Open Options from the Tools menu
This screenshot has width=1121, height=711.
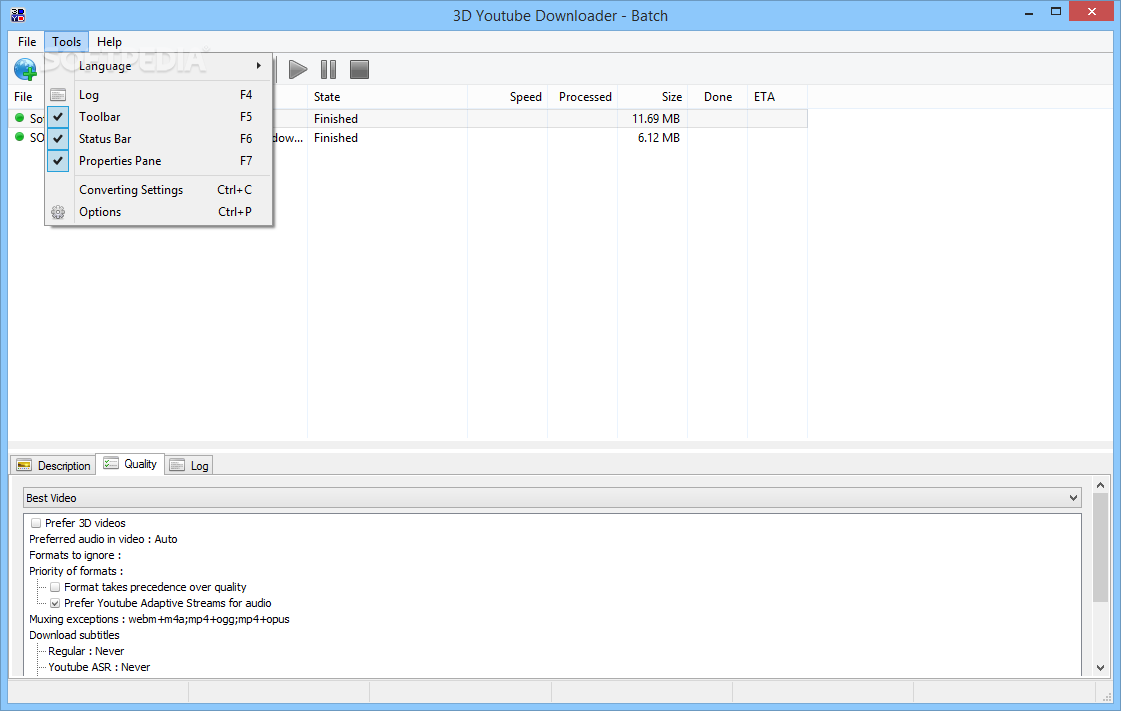click(x=159, y=212)
